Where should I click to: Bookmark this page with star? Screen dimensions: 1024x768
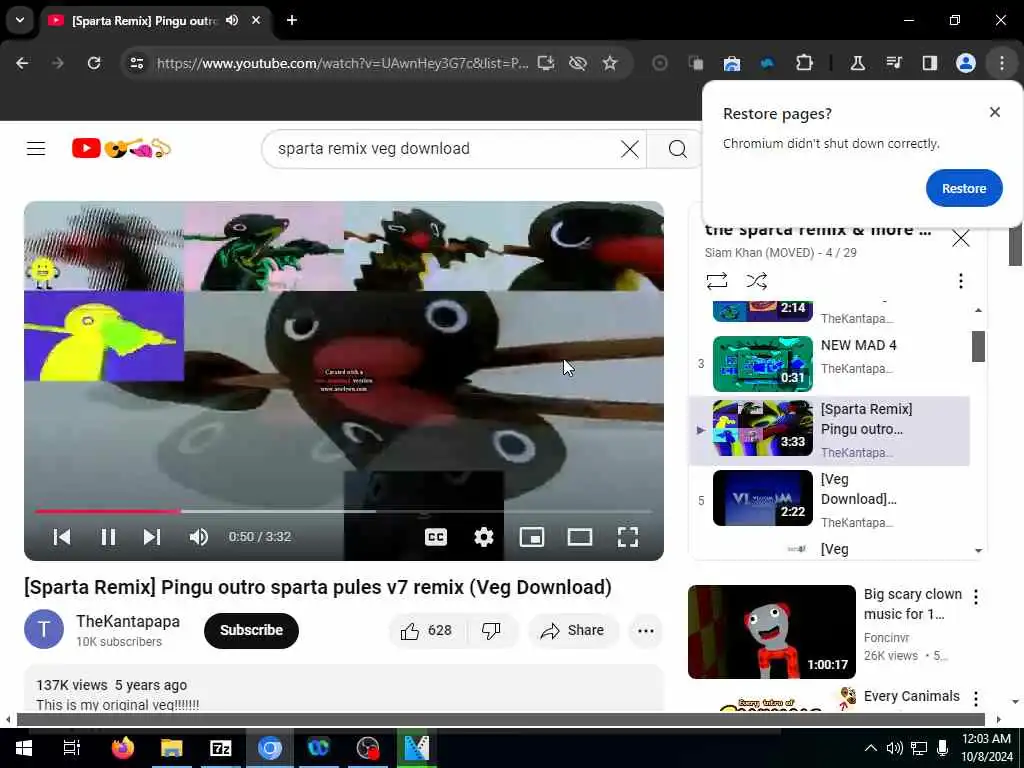(x=609, y=63)
